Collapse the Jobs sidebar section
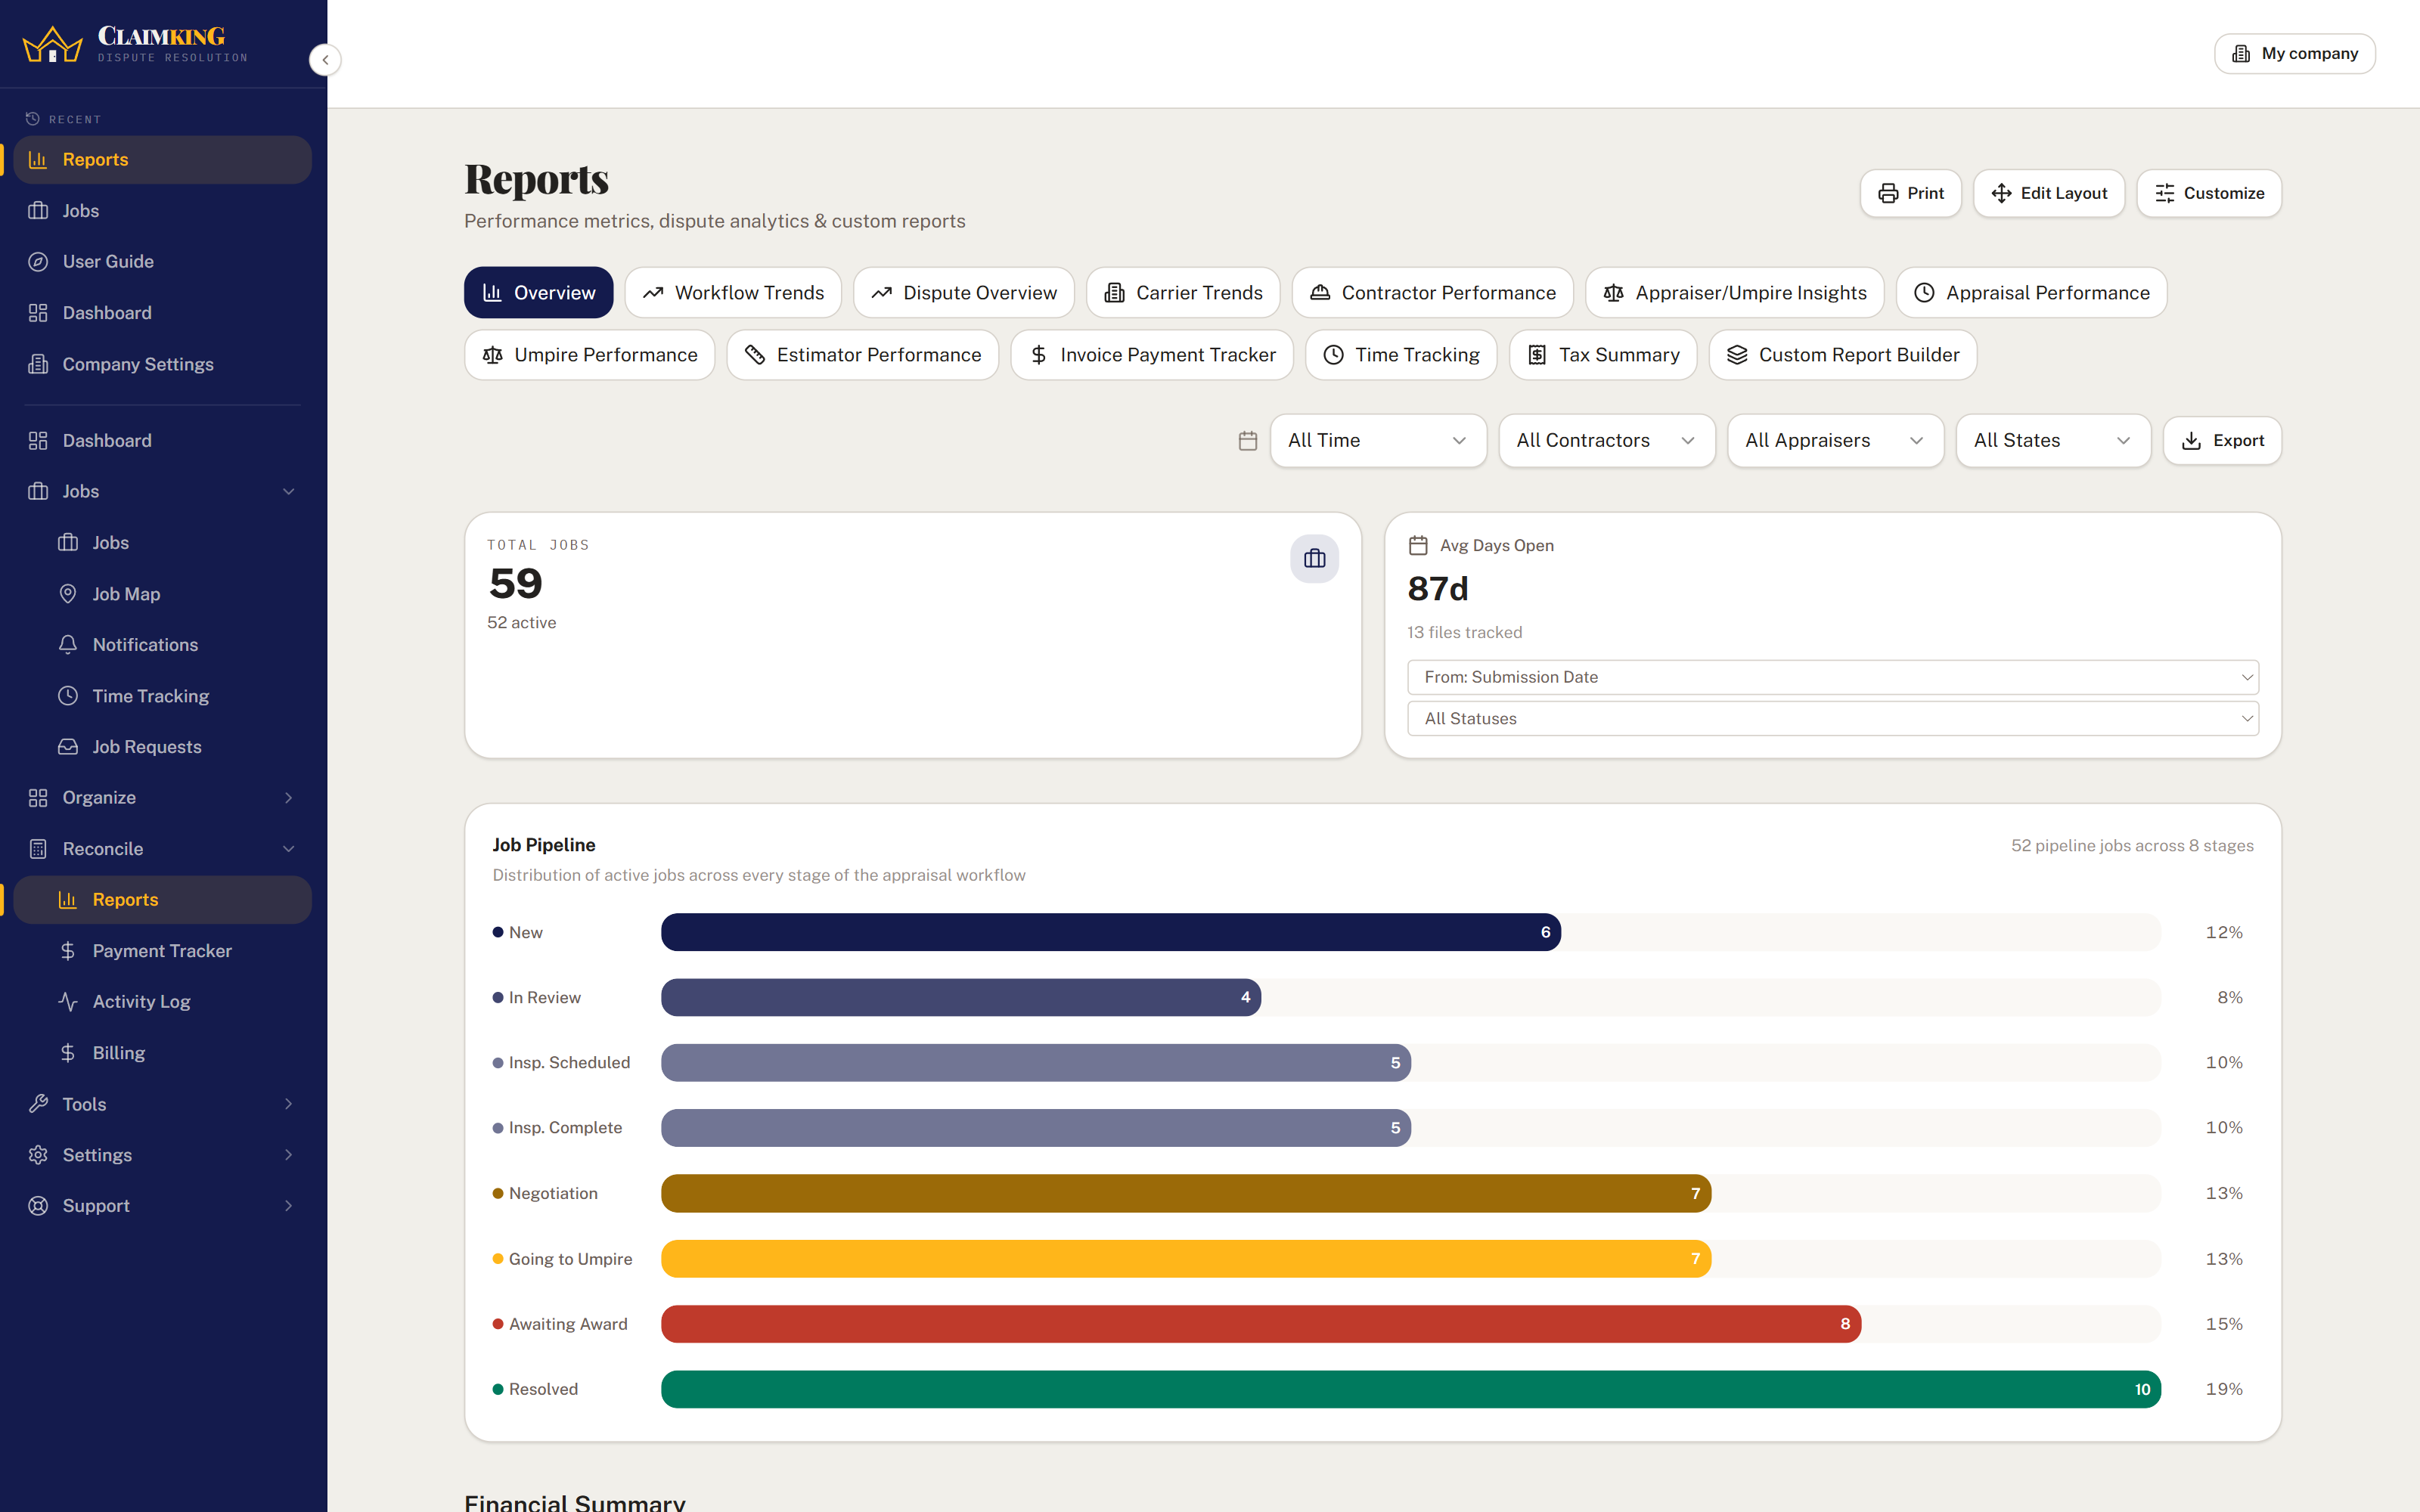Viewport: 2420px width, 1512px height. tap(163, 492)
